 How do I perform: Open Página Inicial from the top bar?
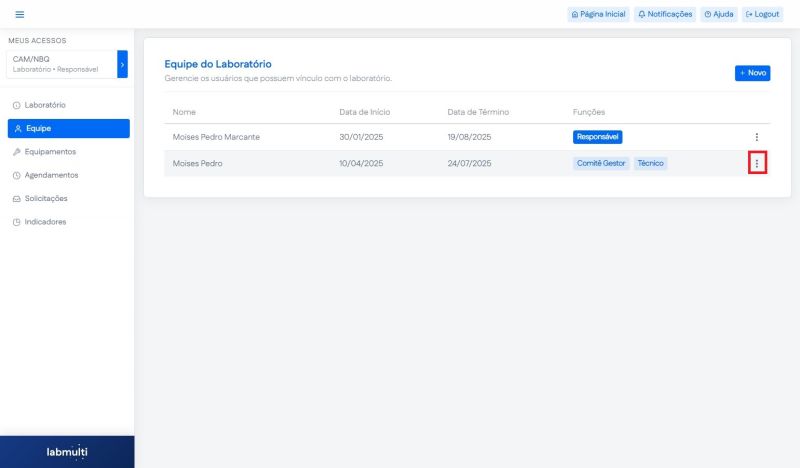coord(597,14)
